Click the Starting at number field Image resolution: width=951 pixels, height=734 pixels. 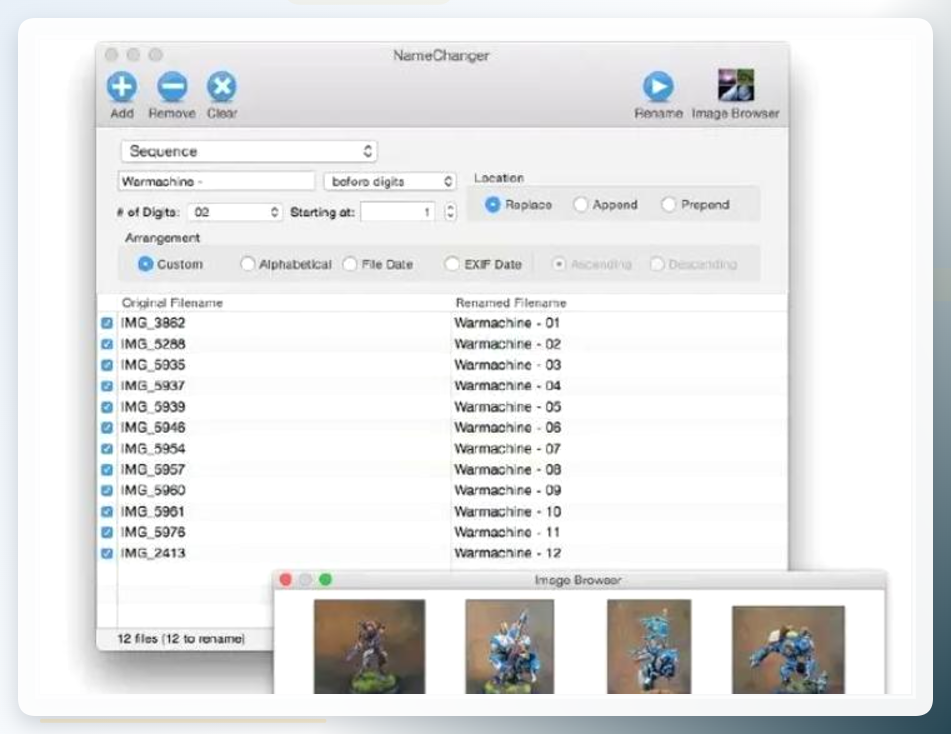[398, 212]
